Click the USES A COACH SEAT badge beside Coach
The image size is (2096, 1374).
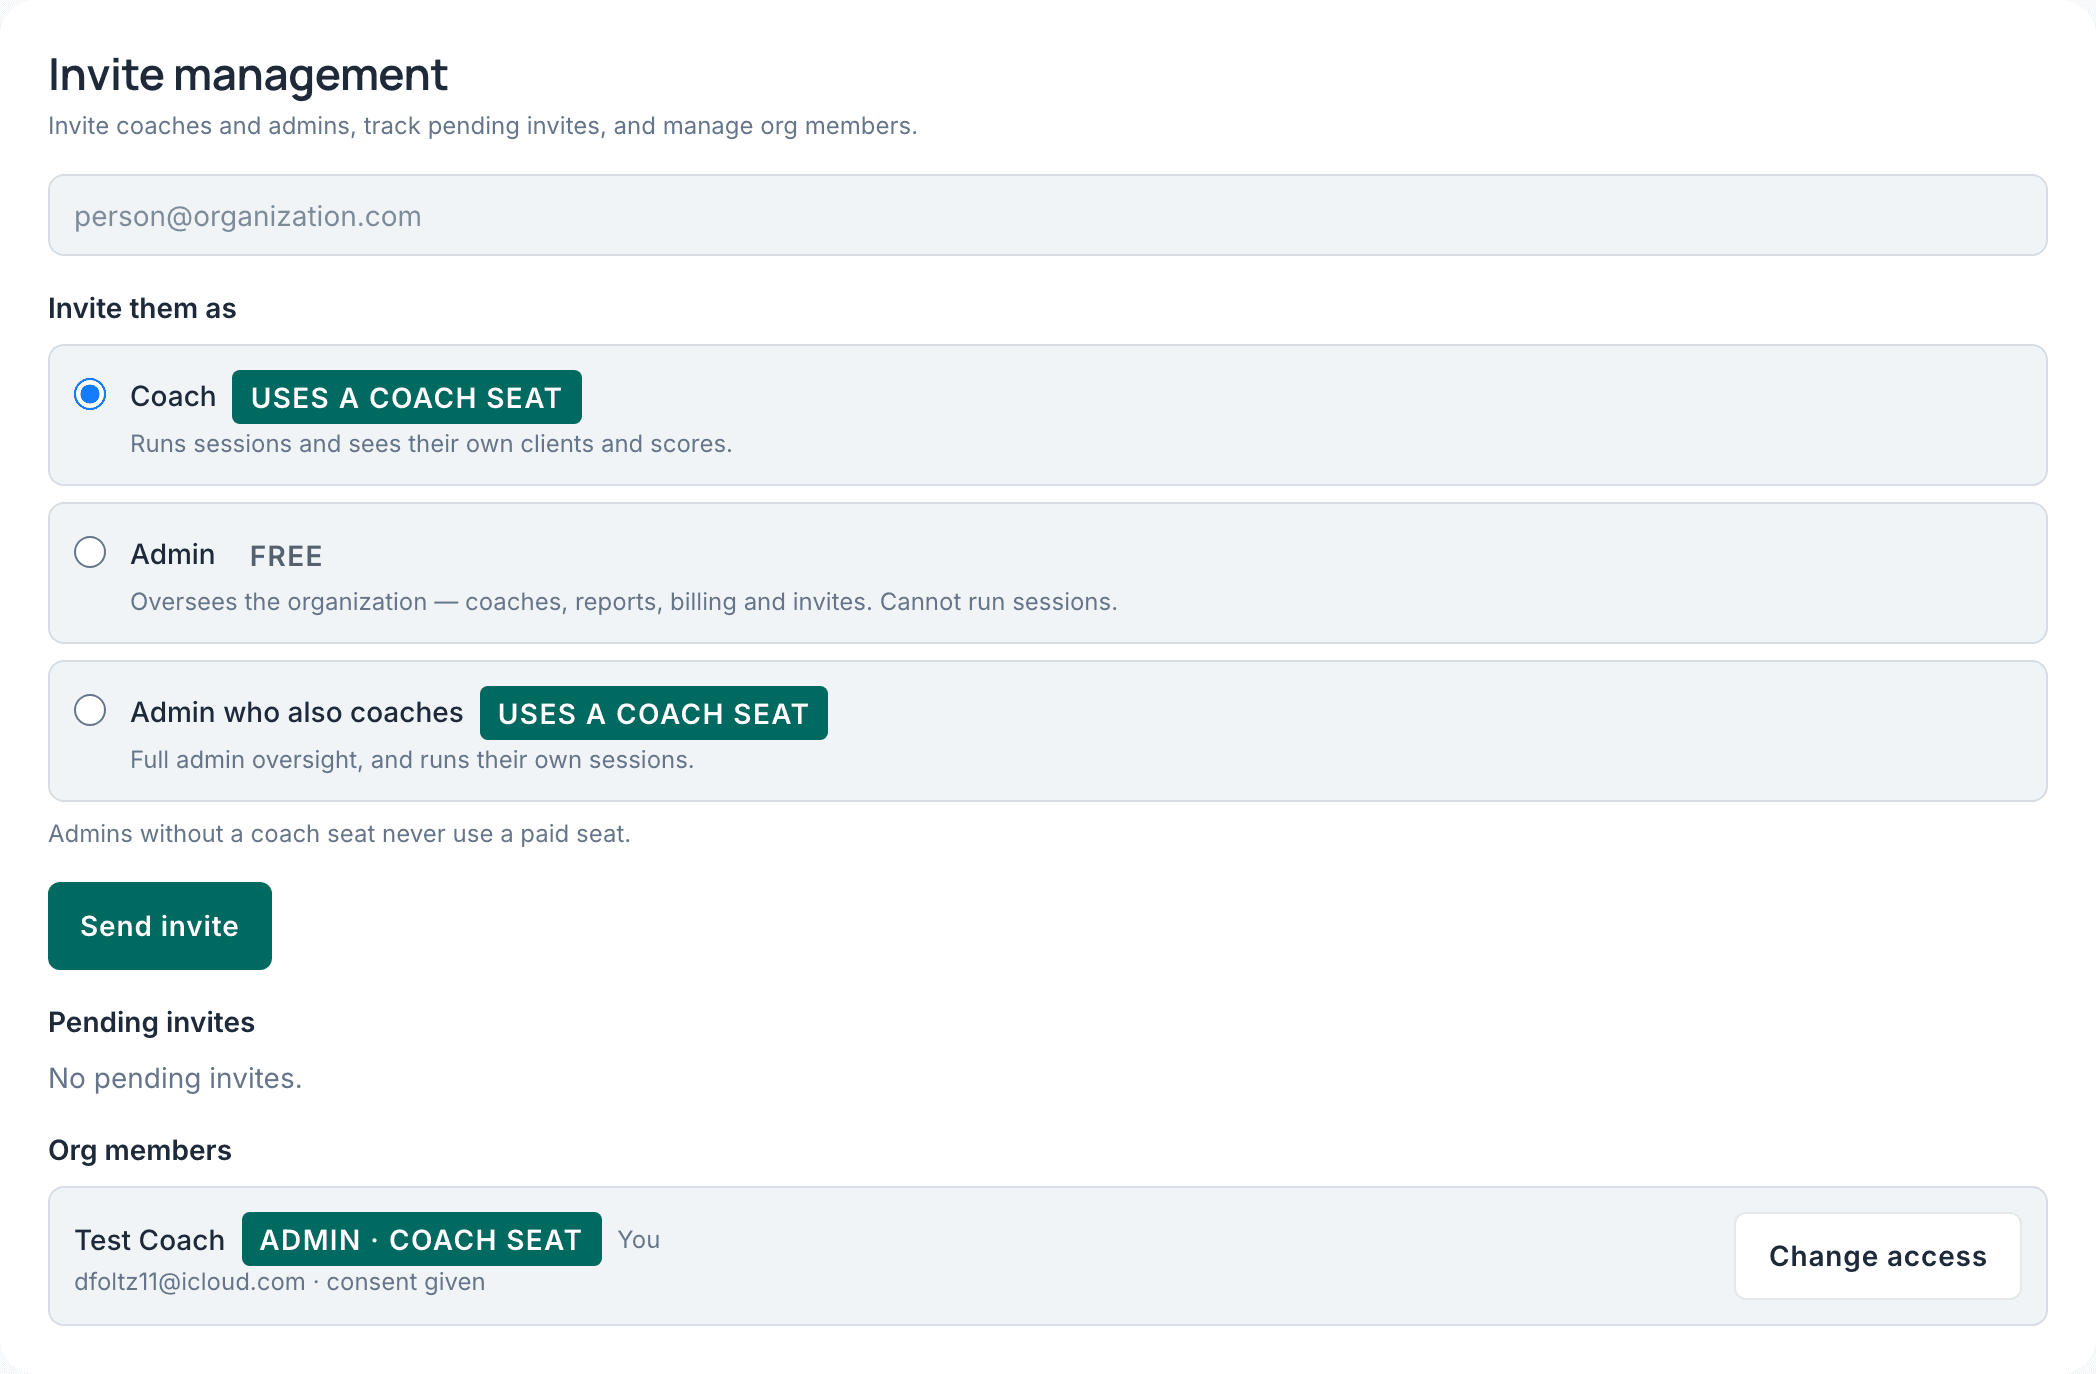tap(406, 397)
